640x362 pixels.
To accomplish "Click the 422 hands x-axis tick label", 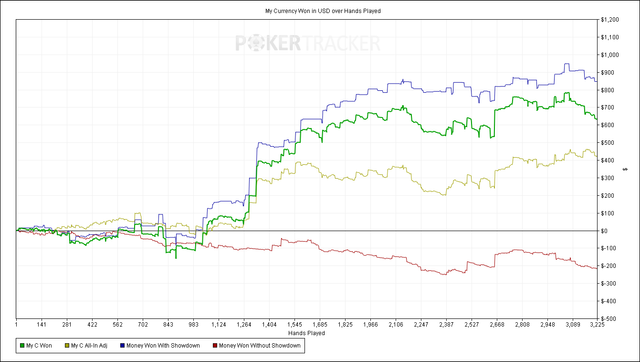I will 92,325.
